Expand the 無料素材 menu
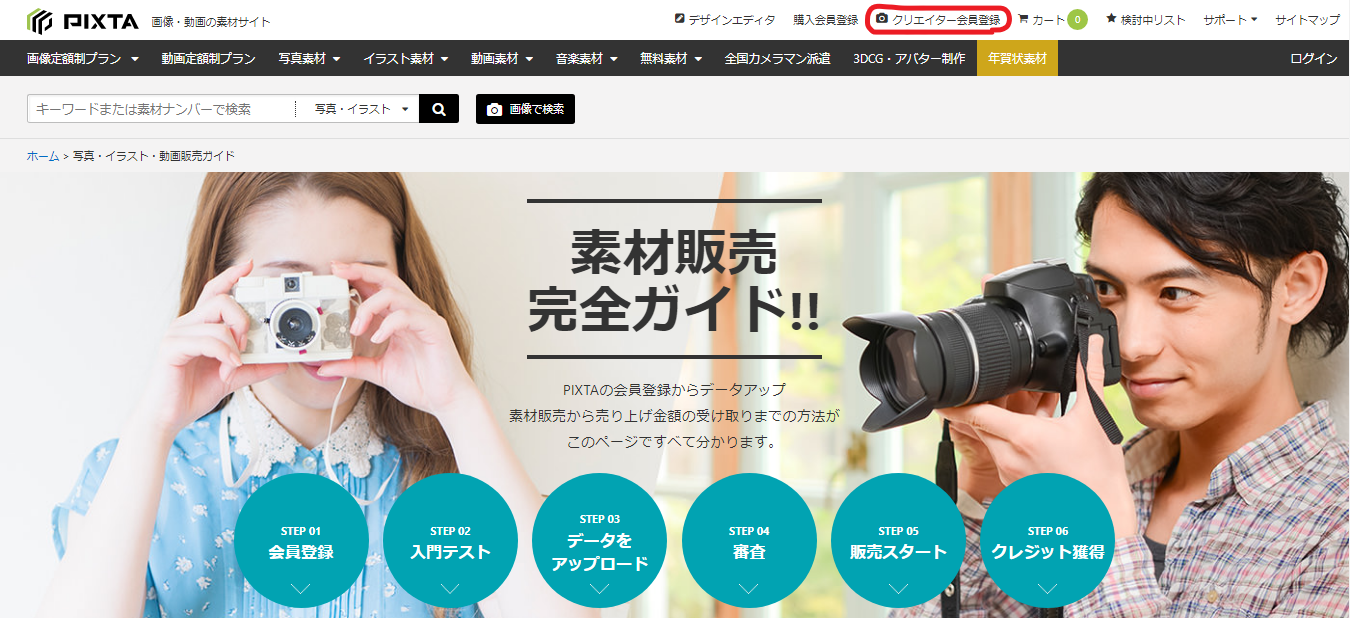 [671, 58]
